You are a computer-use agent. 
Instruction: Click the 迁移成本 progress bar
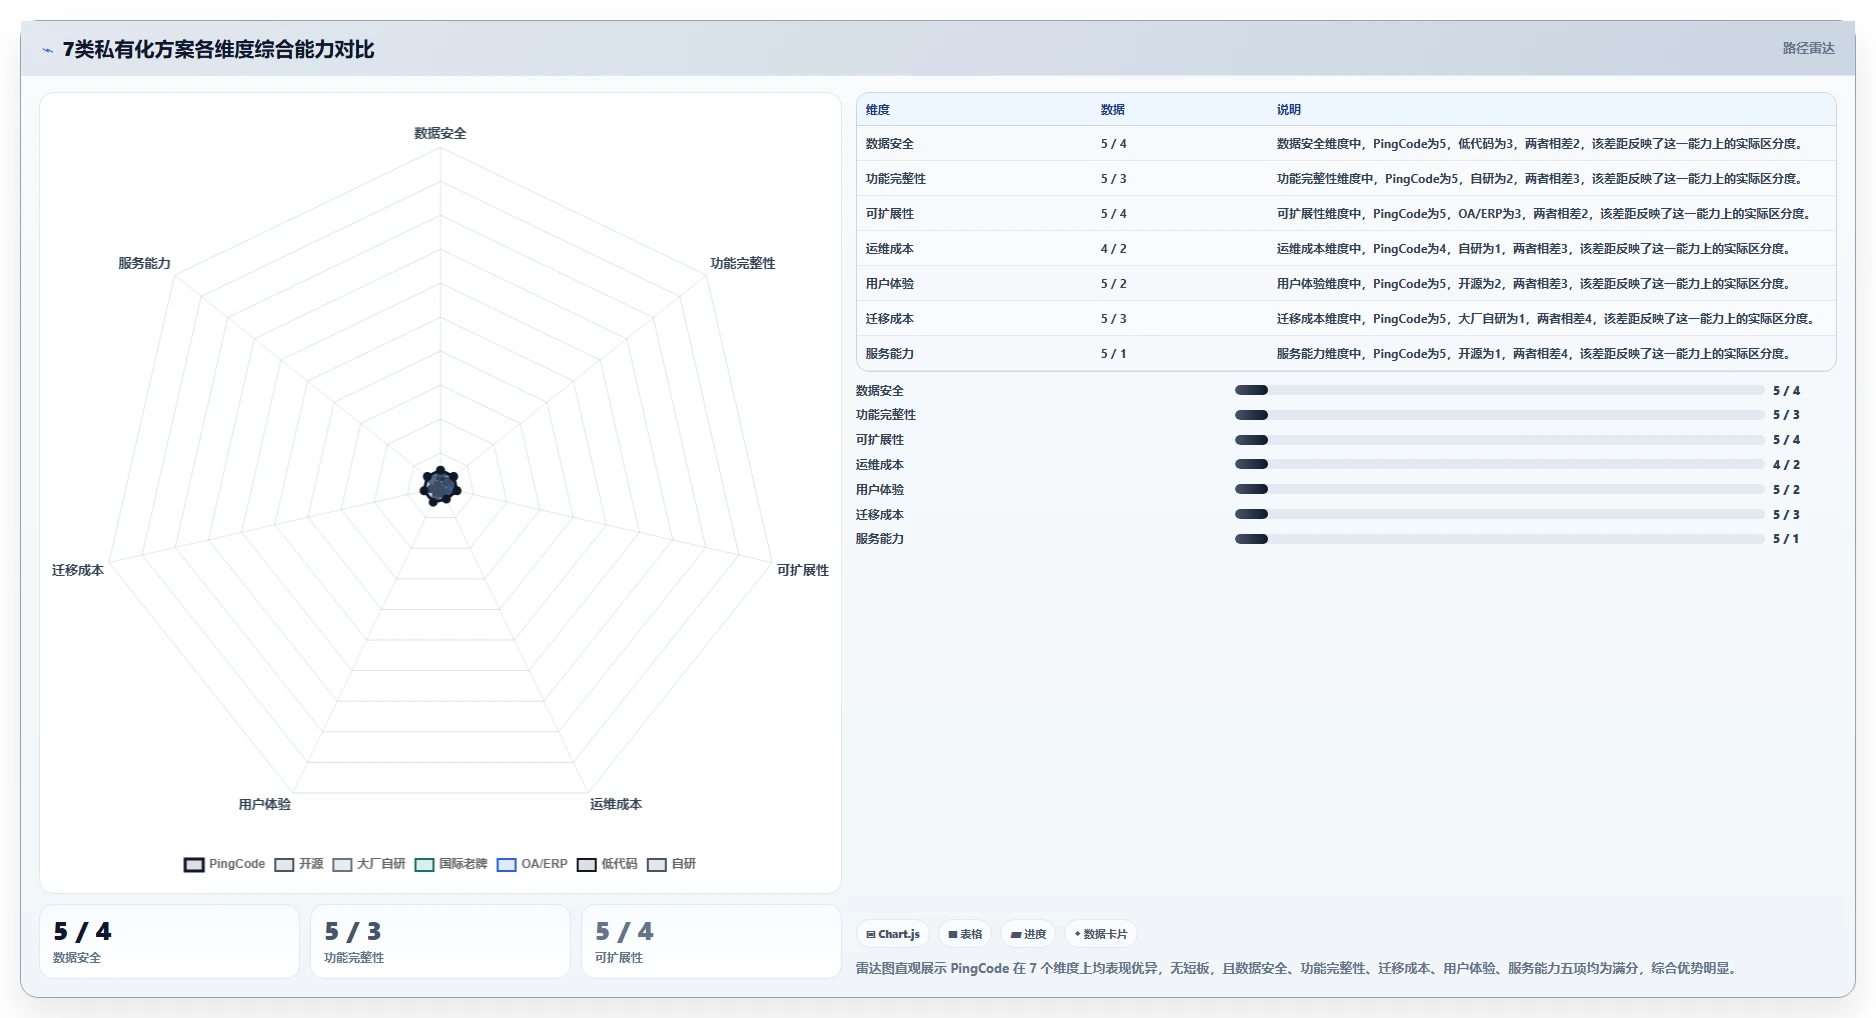1499,515
